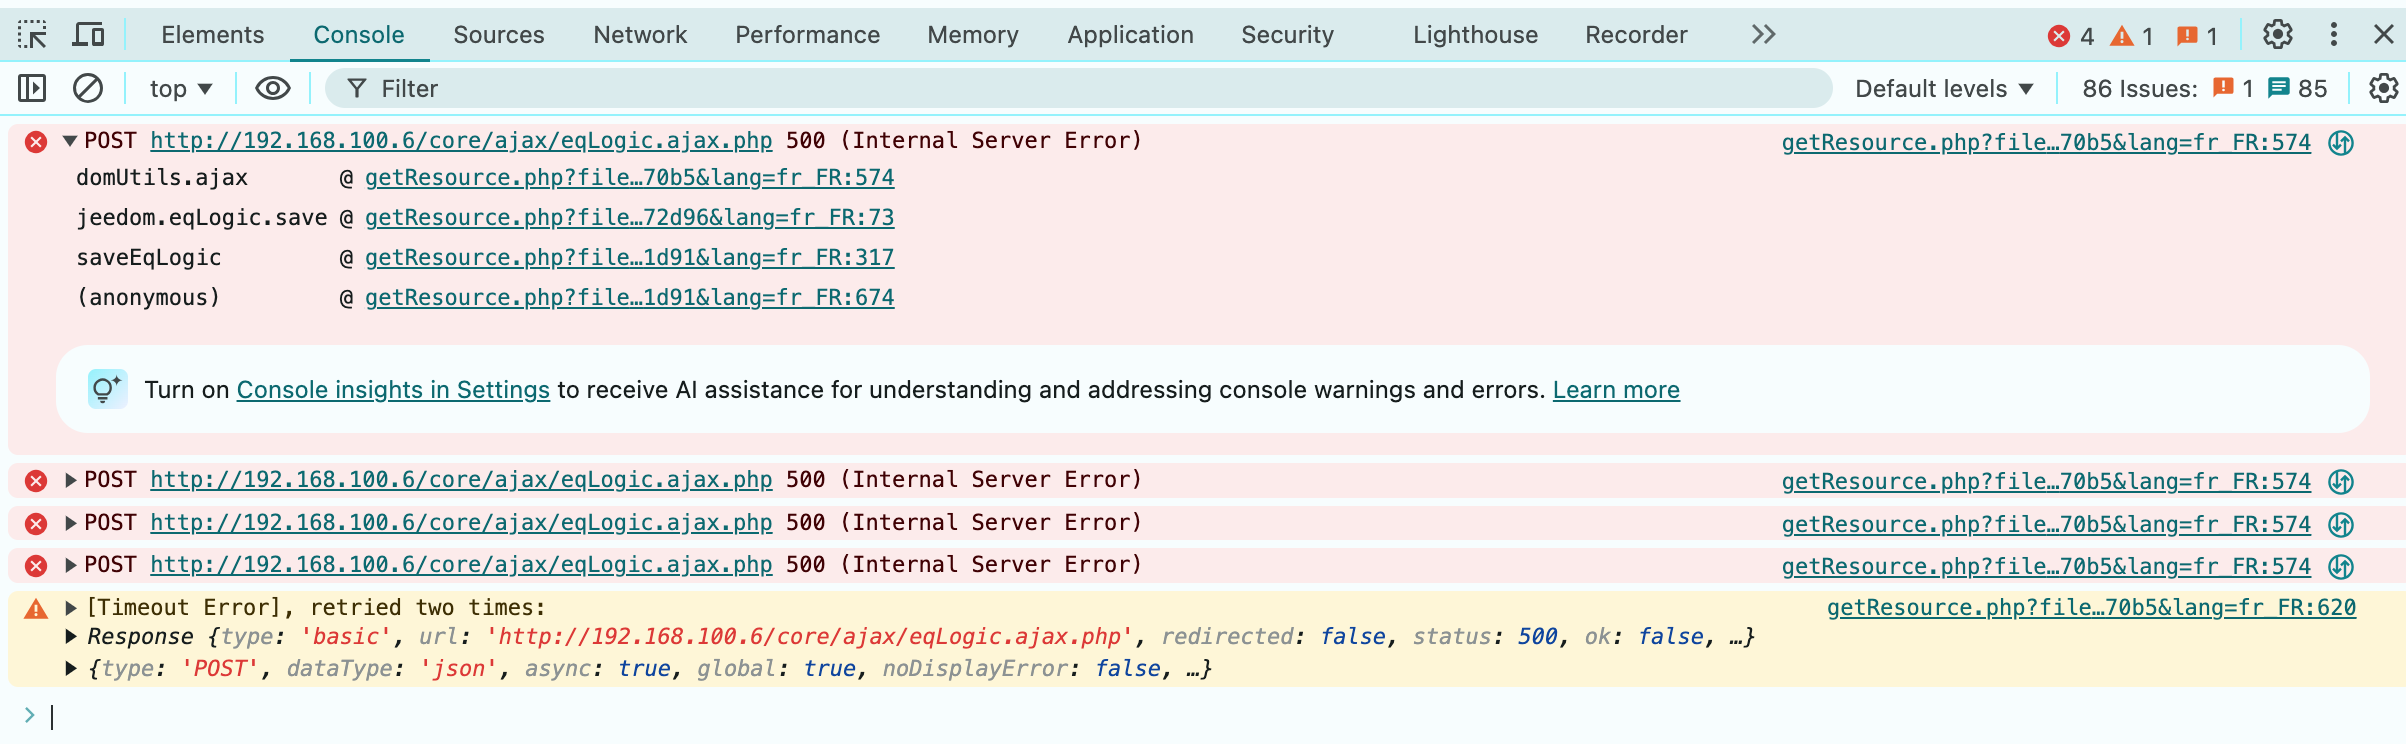Activate the inspect element picker icon
Viewport: 2406px width, 744px height.
32,35
